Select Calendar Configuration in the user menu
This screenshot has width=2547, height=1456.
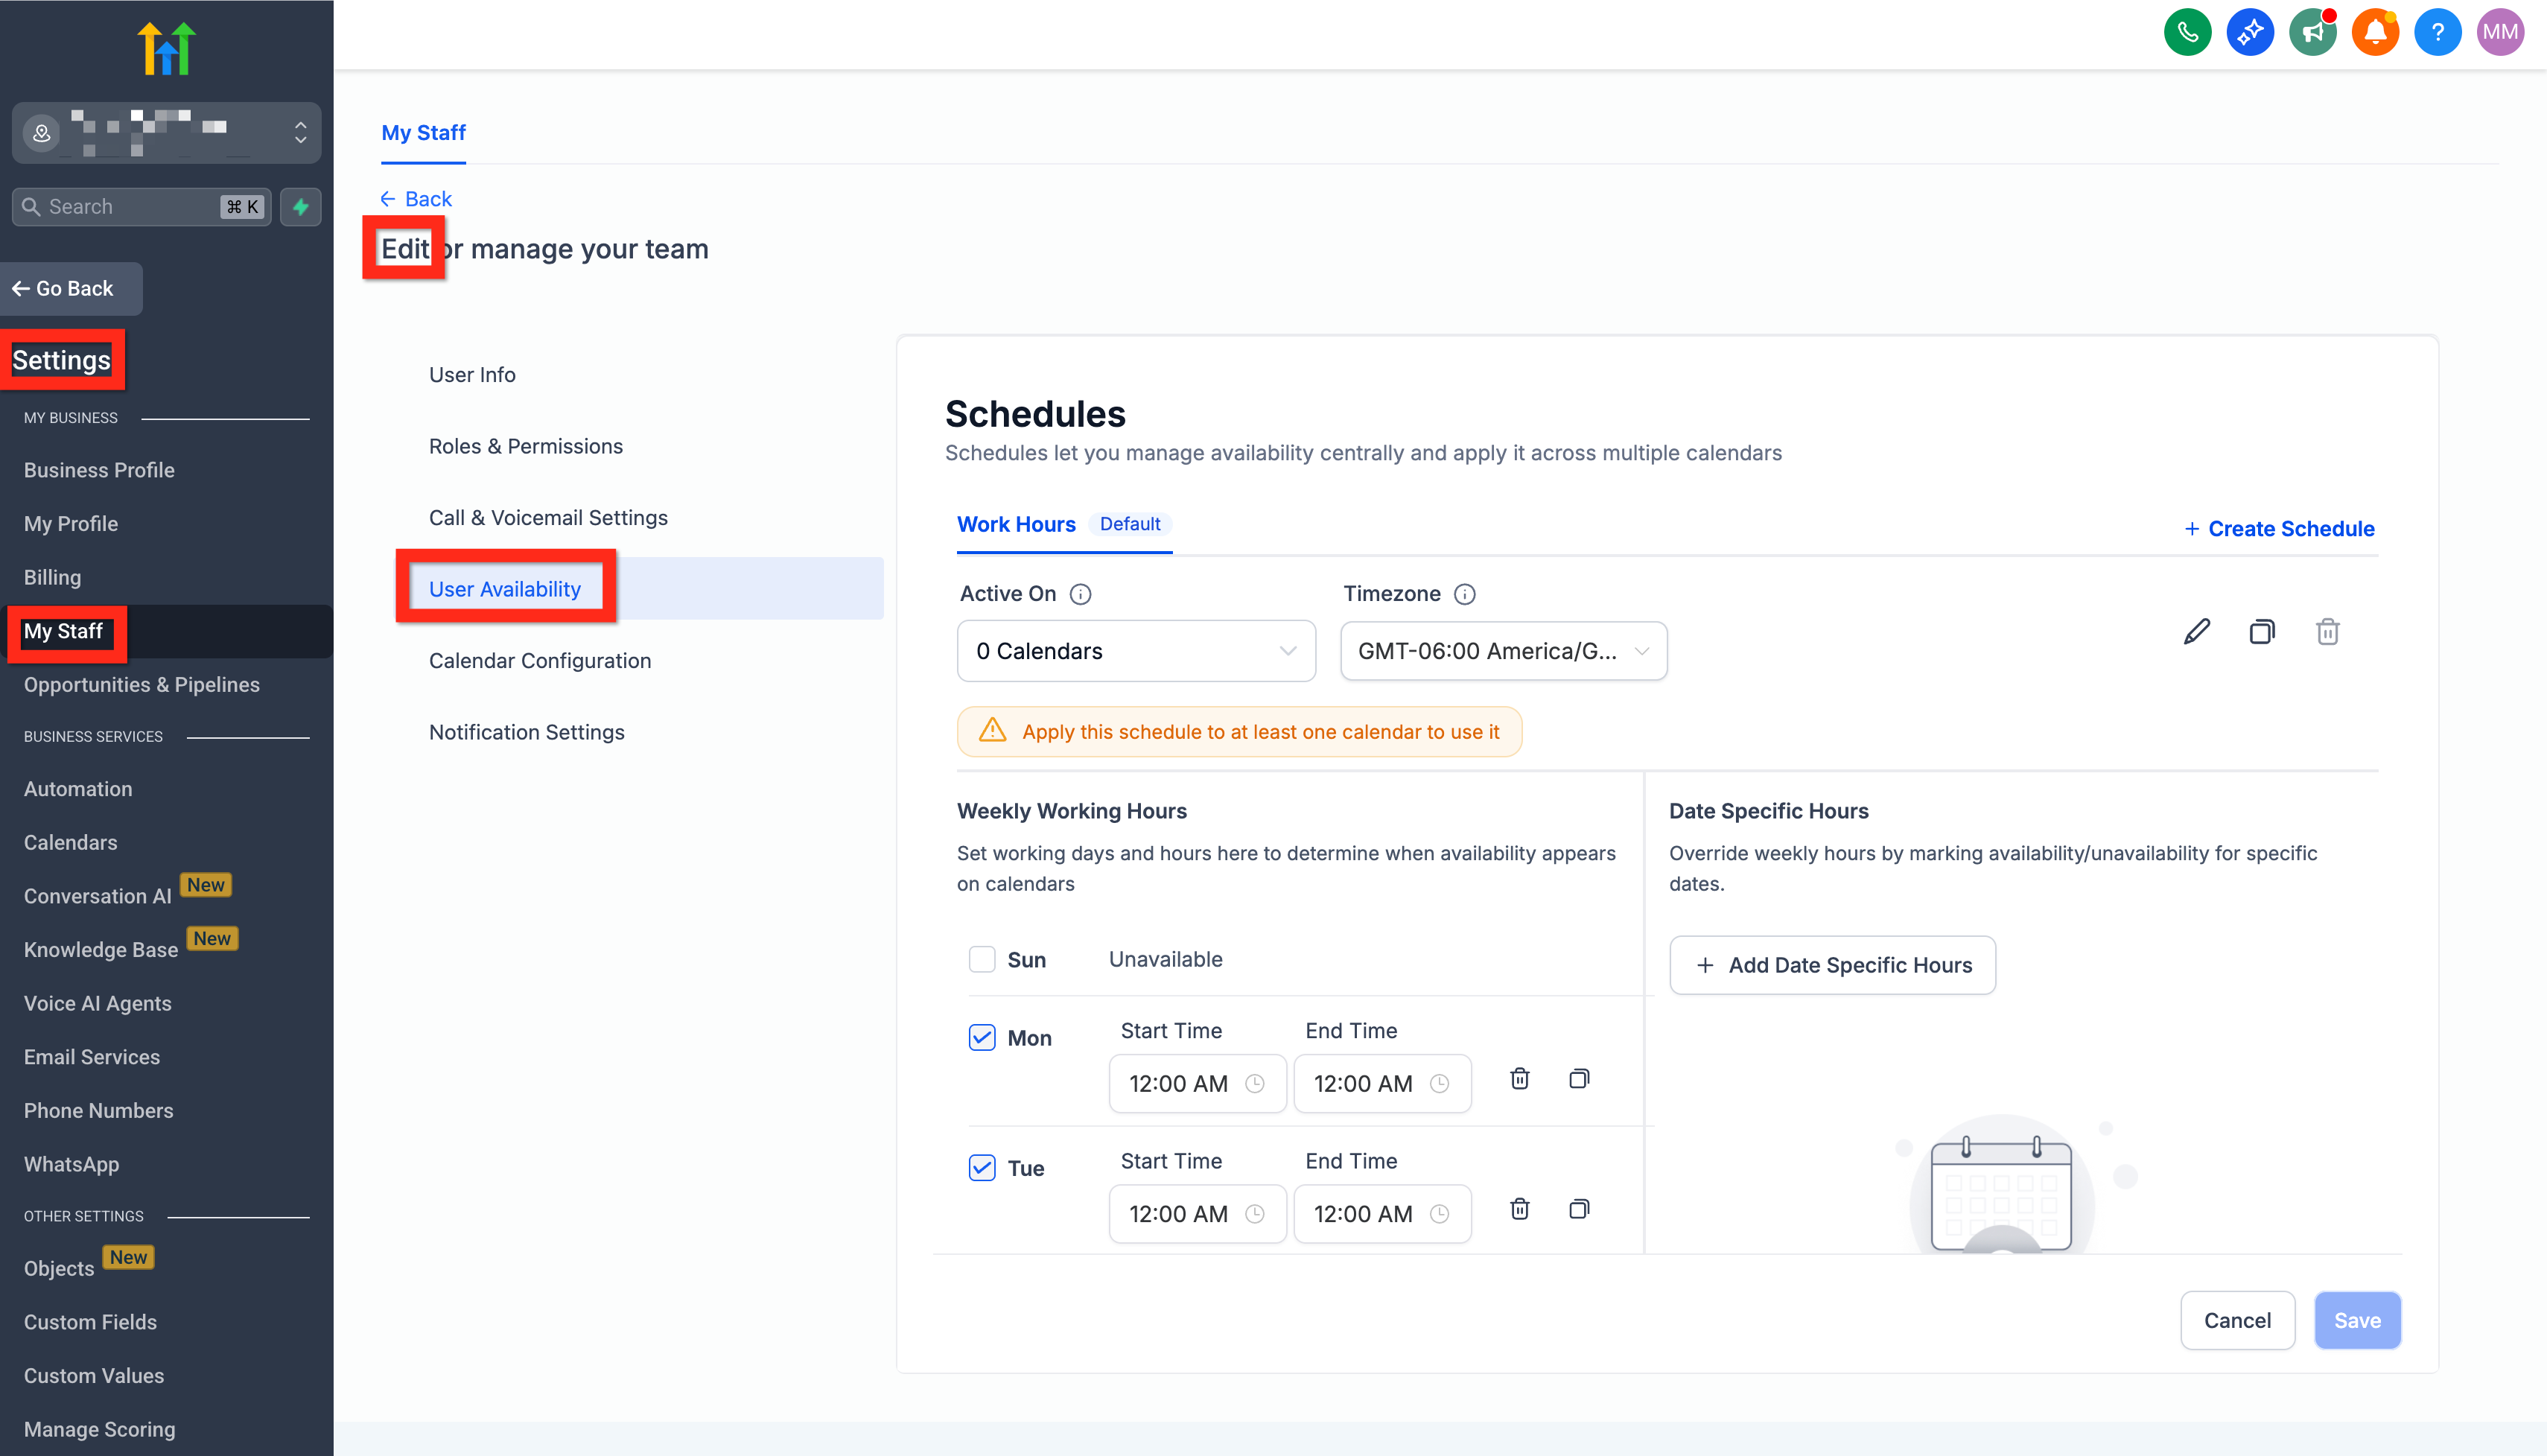tap(540, 660)
